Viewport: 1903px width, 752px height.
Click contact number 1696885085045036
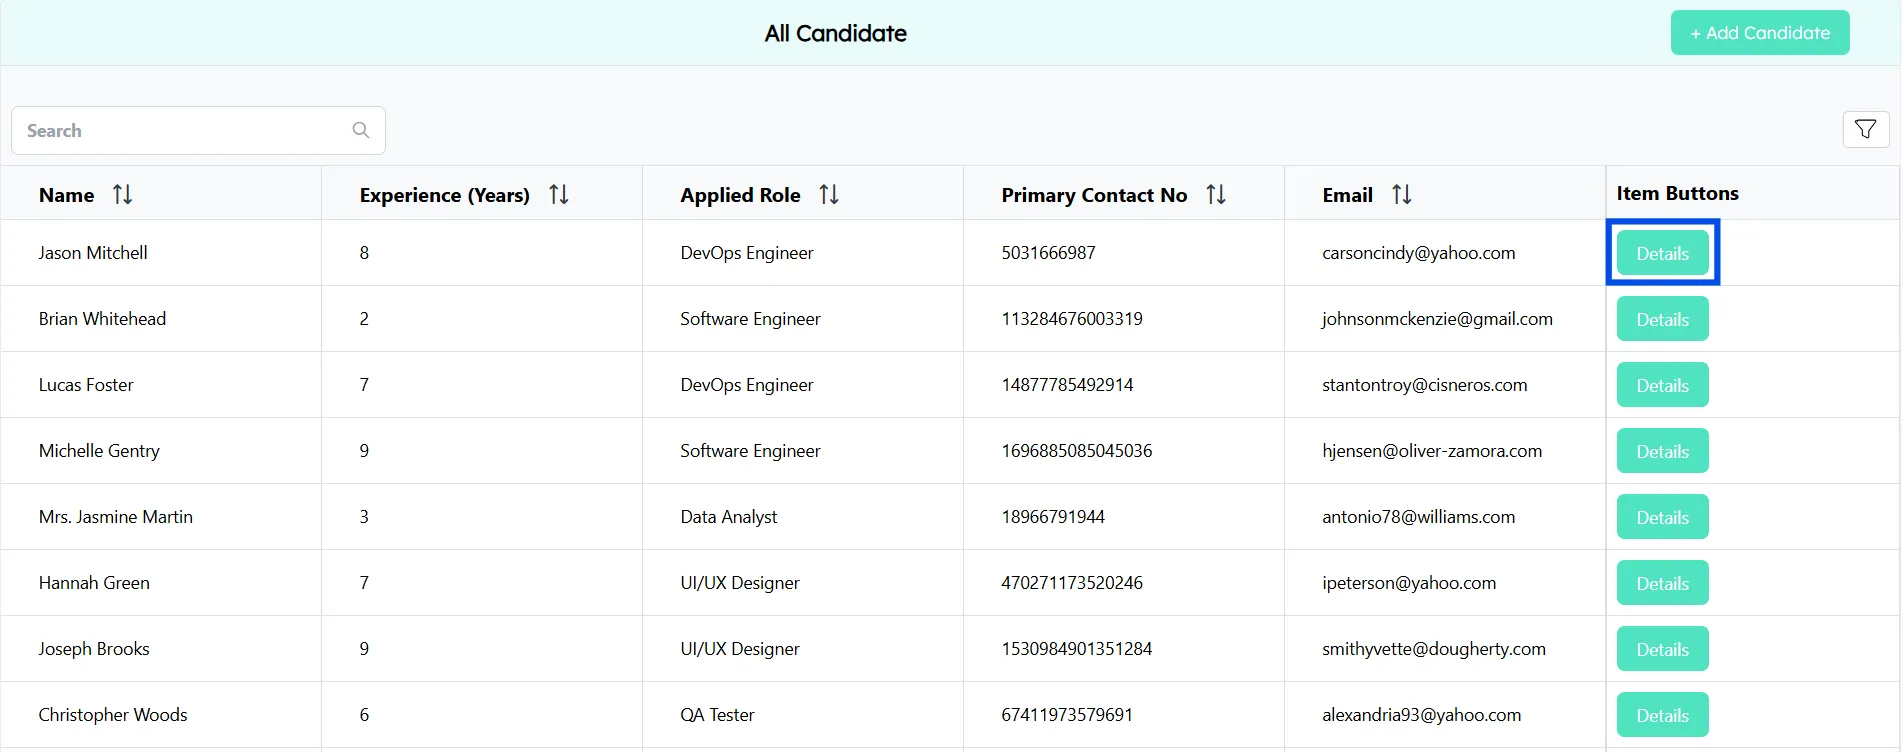1076,451
